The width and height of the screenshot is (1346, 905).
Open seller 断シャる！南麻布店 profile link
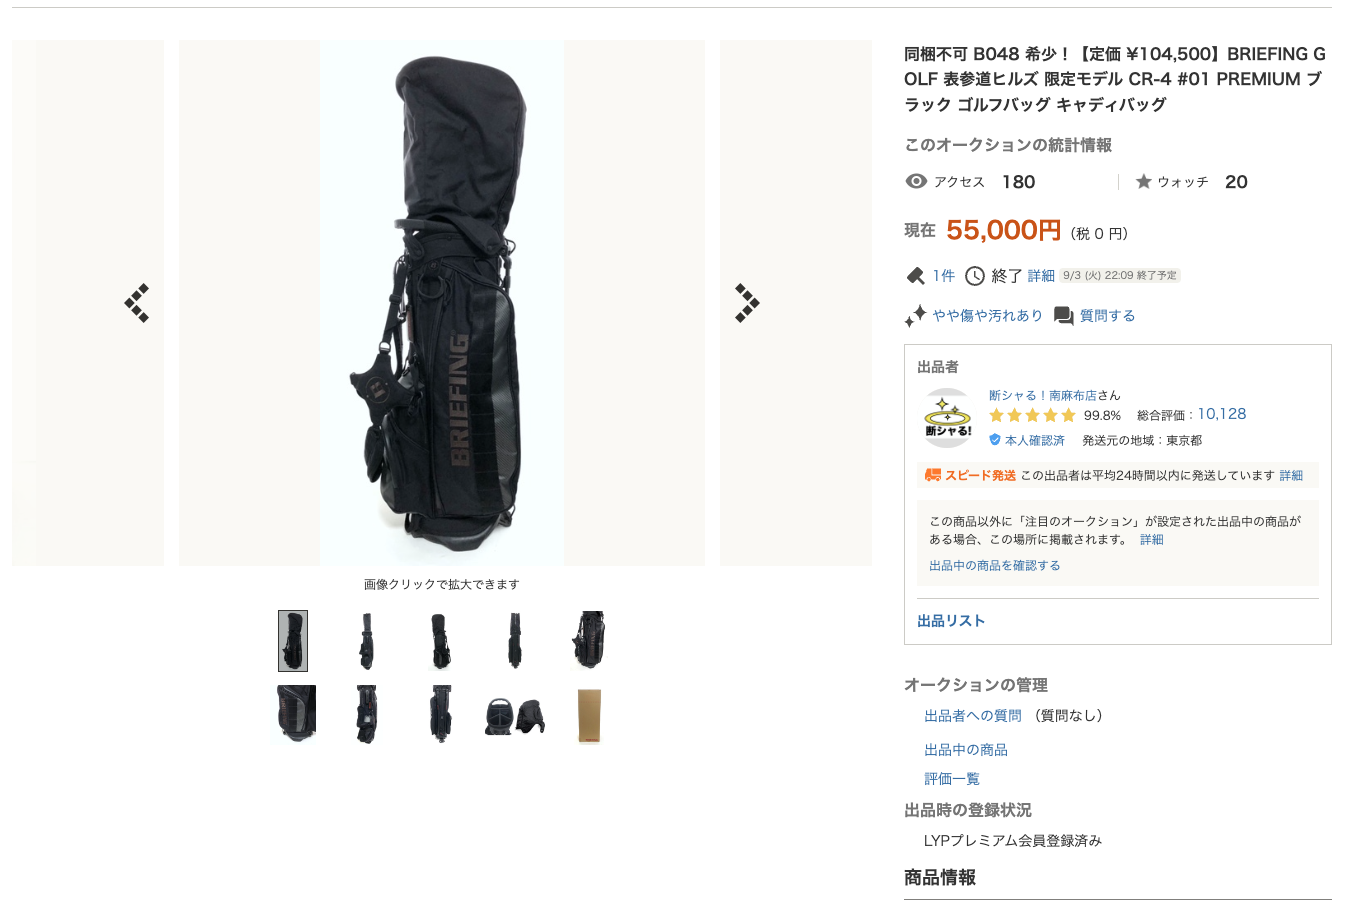pyautogui.click(x=1042, y=395)
